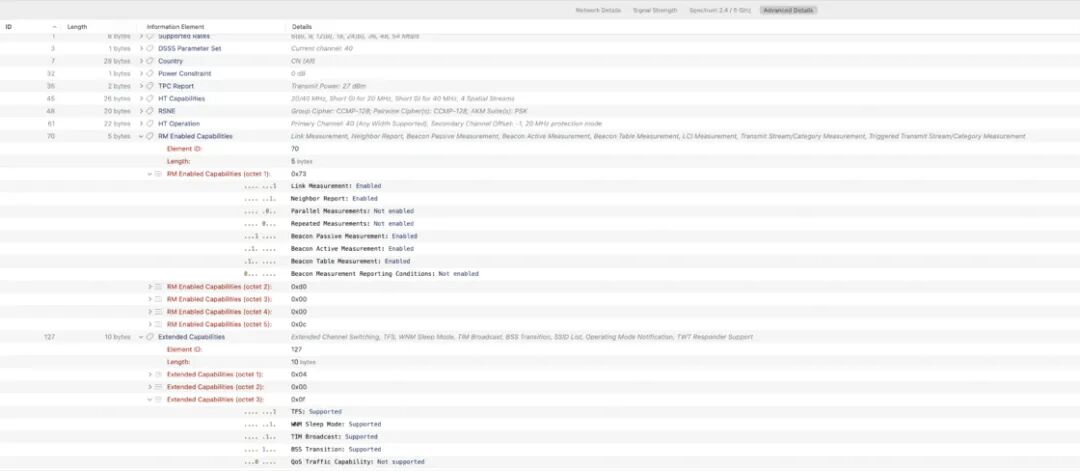Screen dimensions: 1080x471
Task: Select the Advanced Details tab
Action: 789,10
